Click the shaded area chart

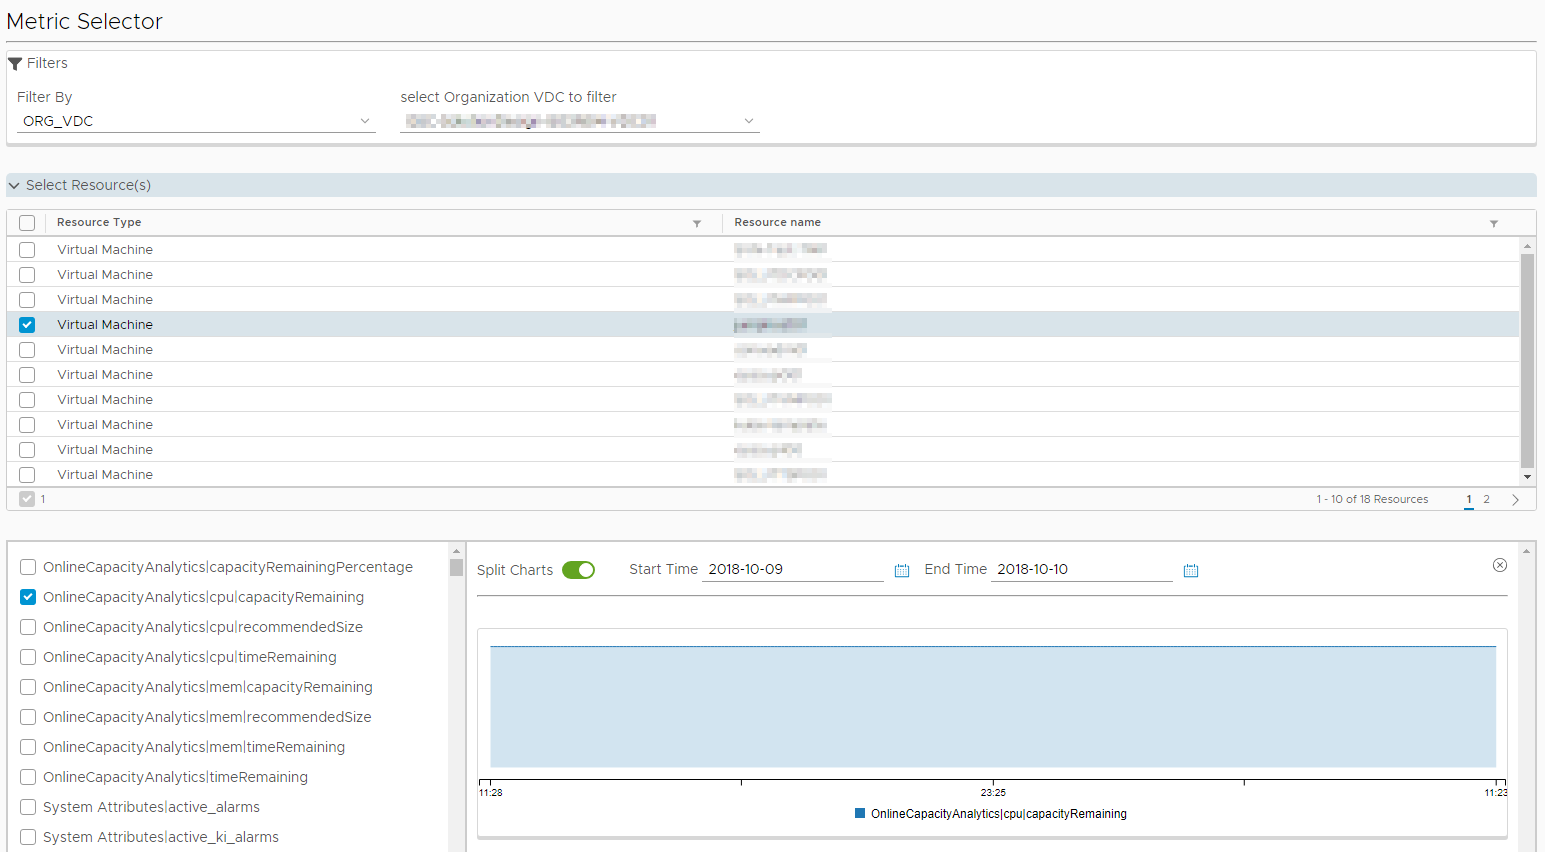993,707
